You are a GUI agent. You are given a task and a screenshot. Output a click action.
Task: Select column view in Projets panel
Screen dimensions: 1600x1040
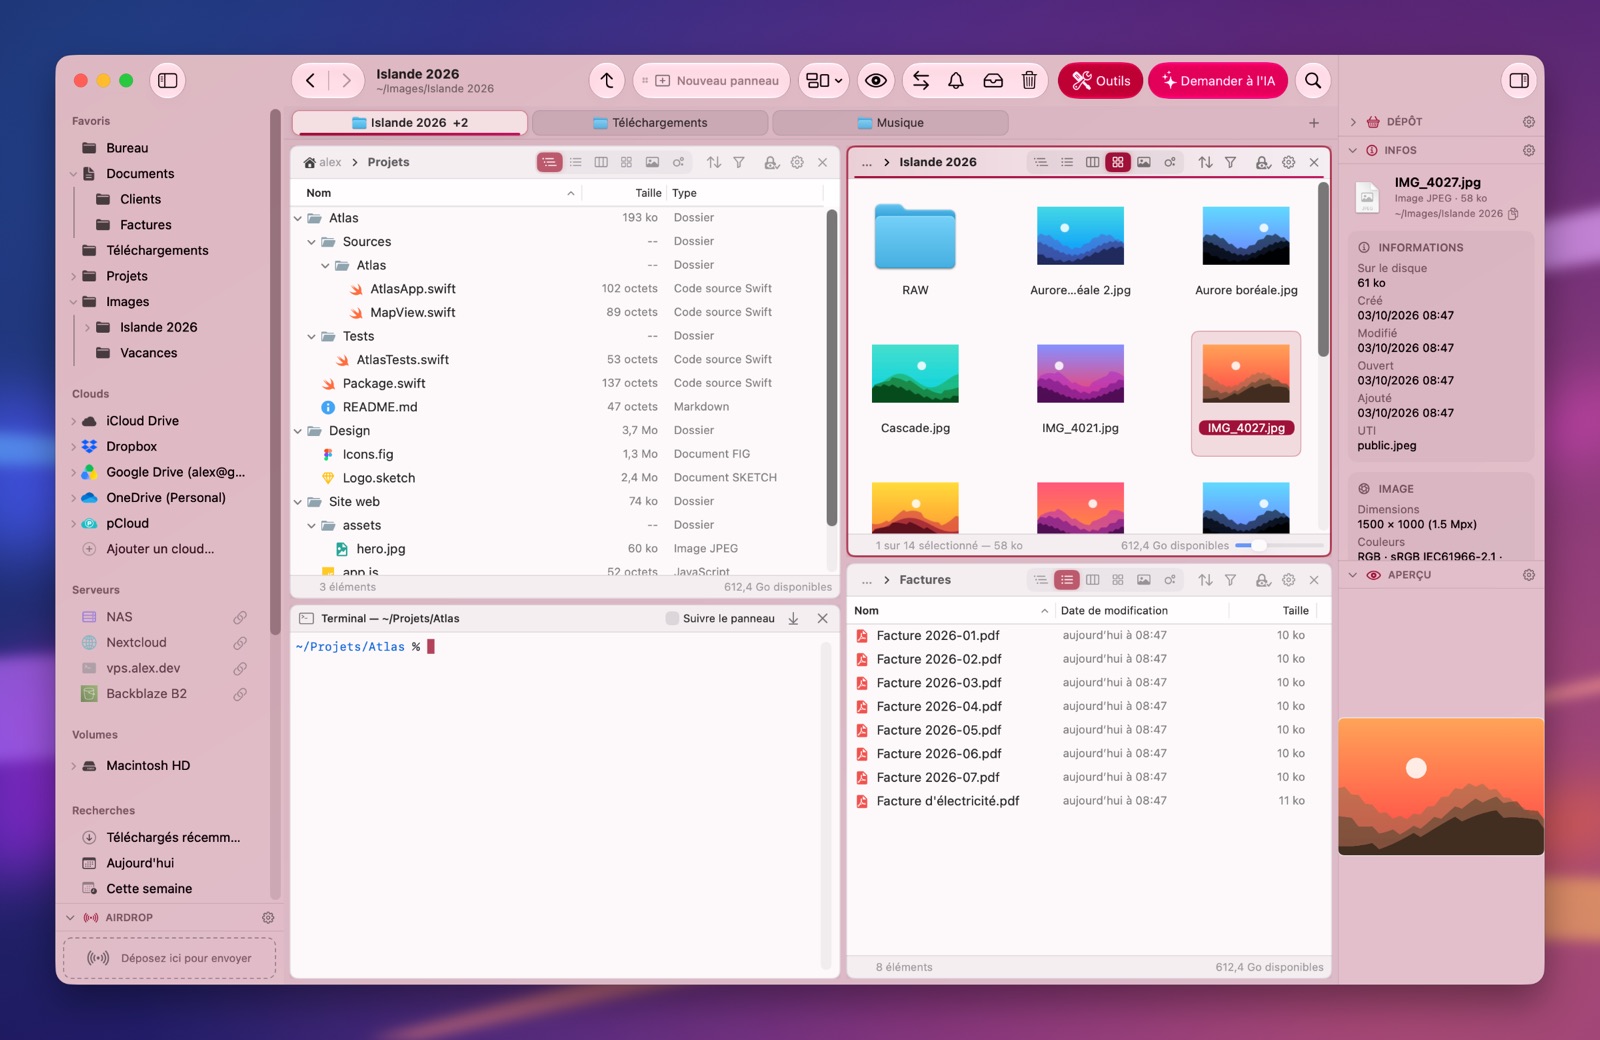tap(601, 162)
